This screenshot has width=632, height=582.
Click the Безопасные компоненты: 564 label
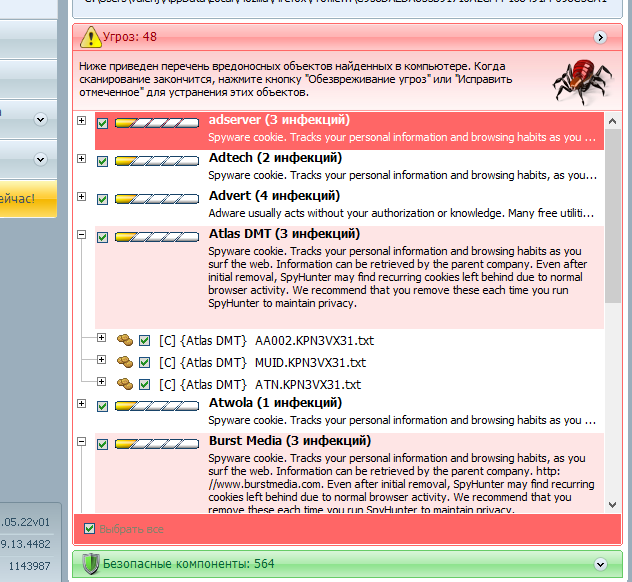189,563
